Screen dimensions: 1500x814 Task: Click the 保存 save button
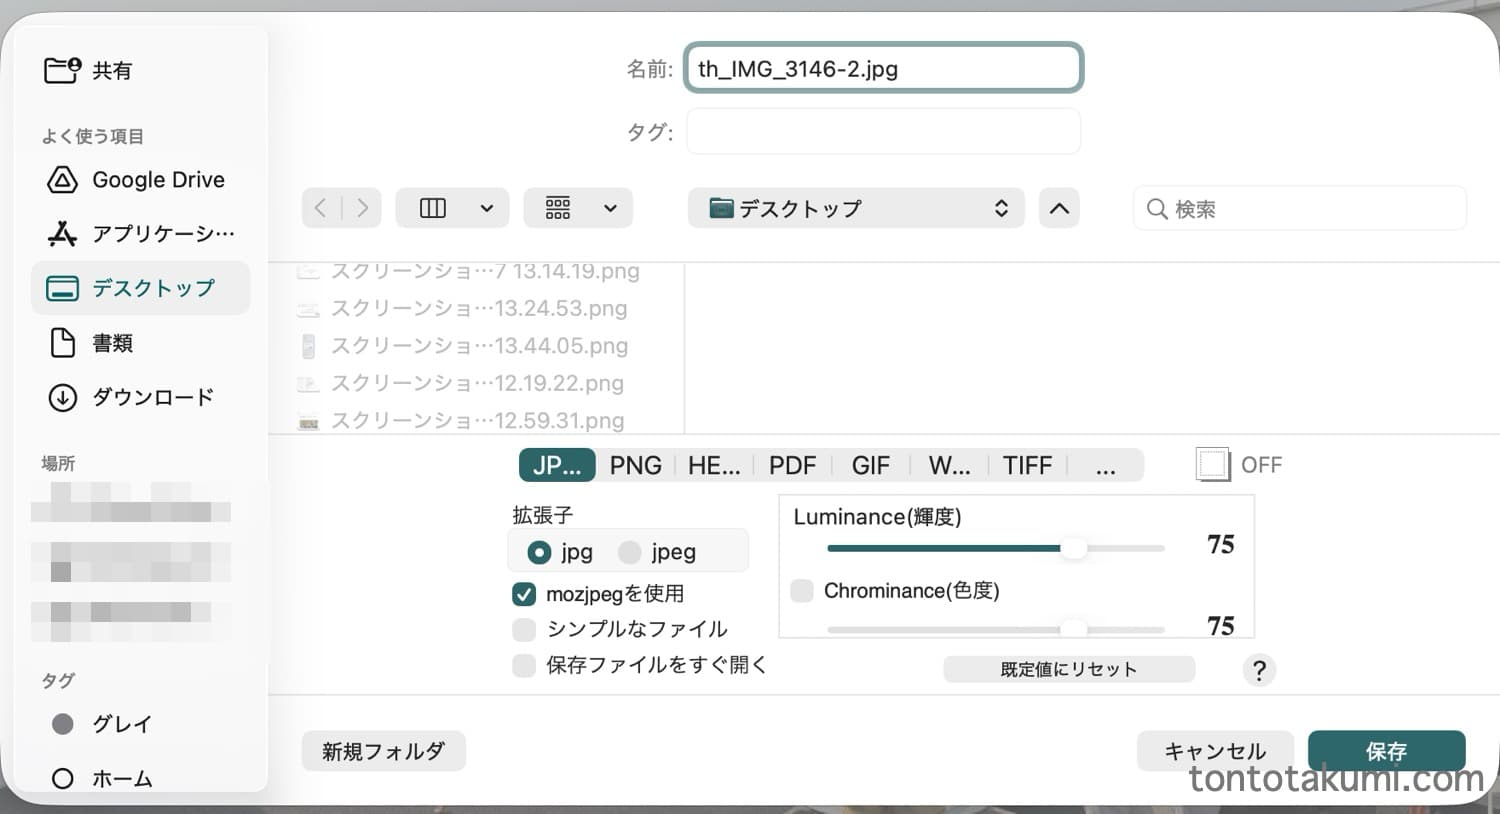pyautogui.click(x=1386, y=751)
